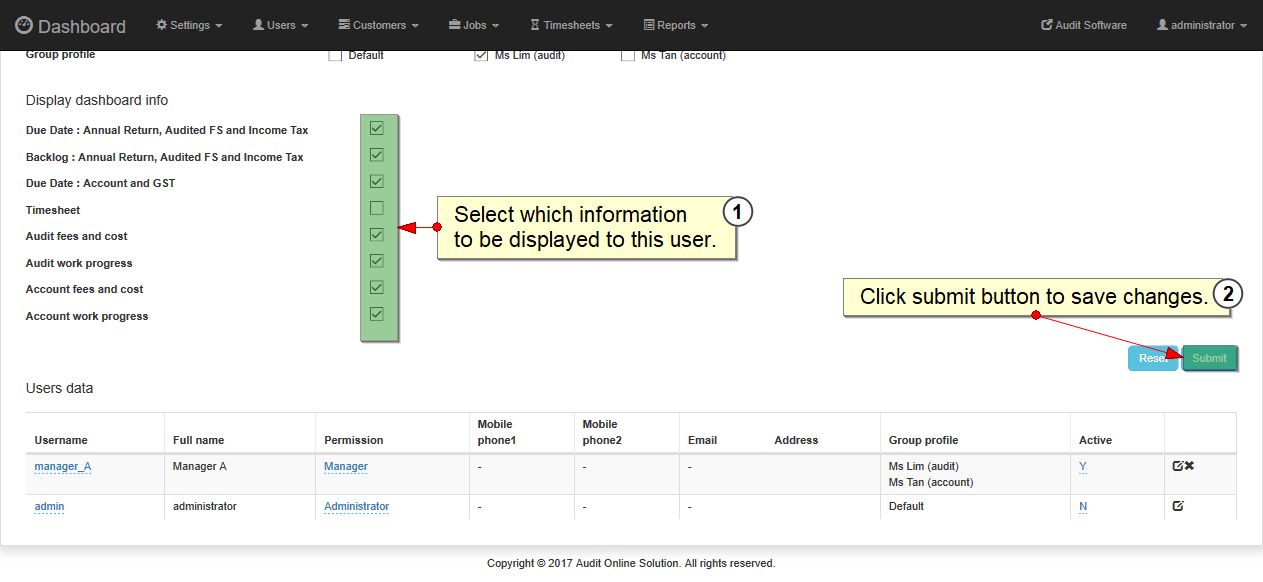Expand the Customers dropdown menu
The width and height of the screenshot is (1263, 582).
tap(378, 25)
